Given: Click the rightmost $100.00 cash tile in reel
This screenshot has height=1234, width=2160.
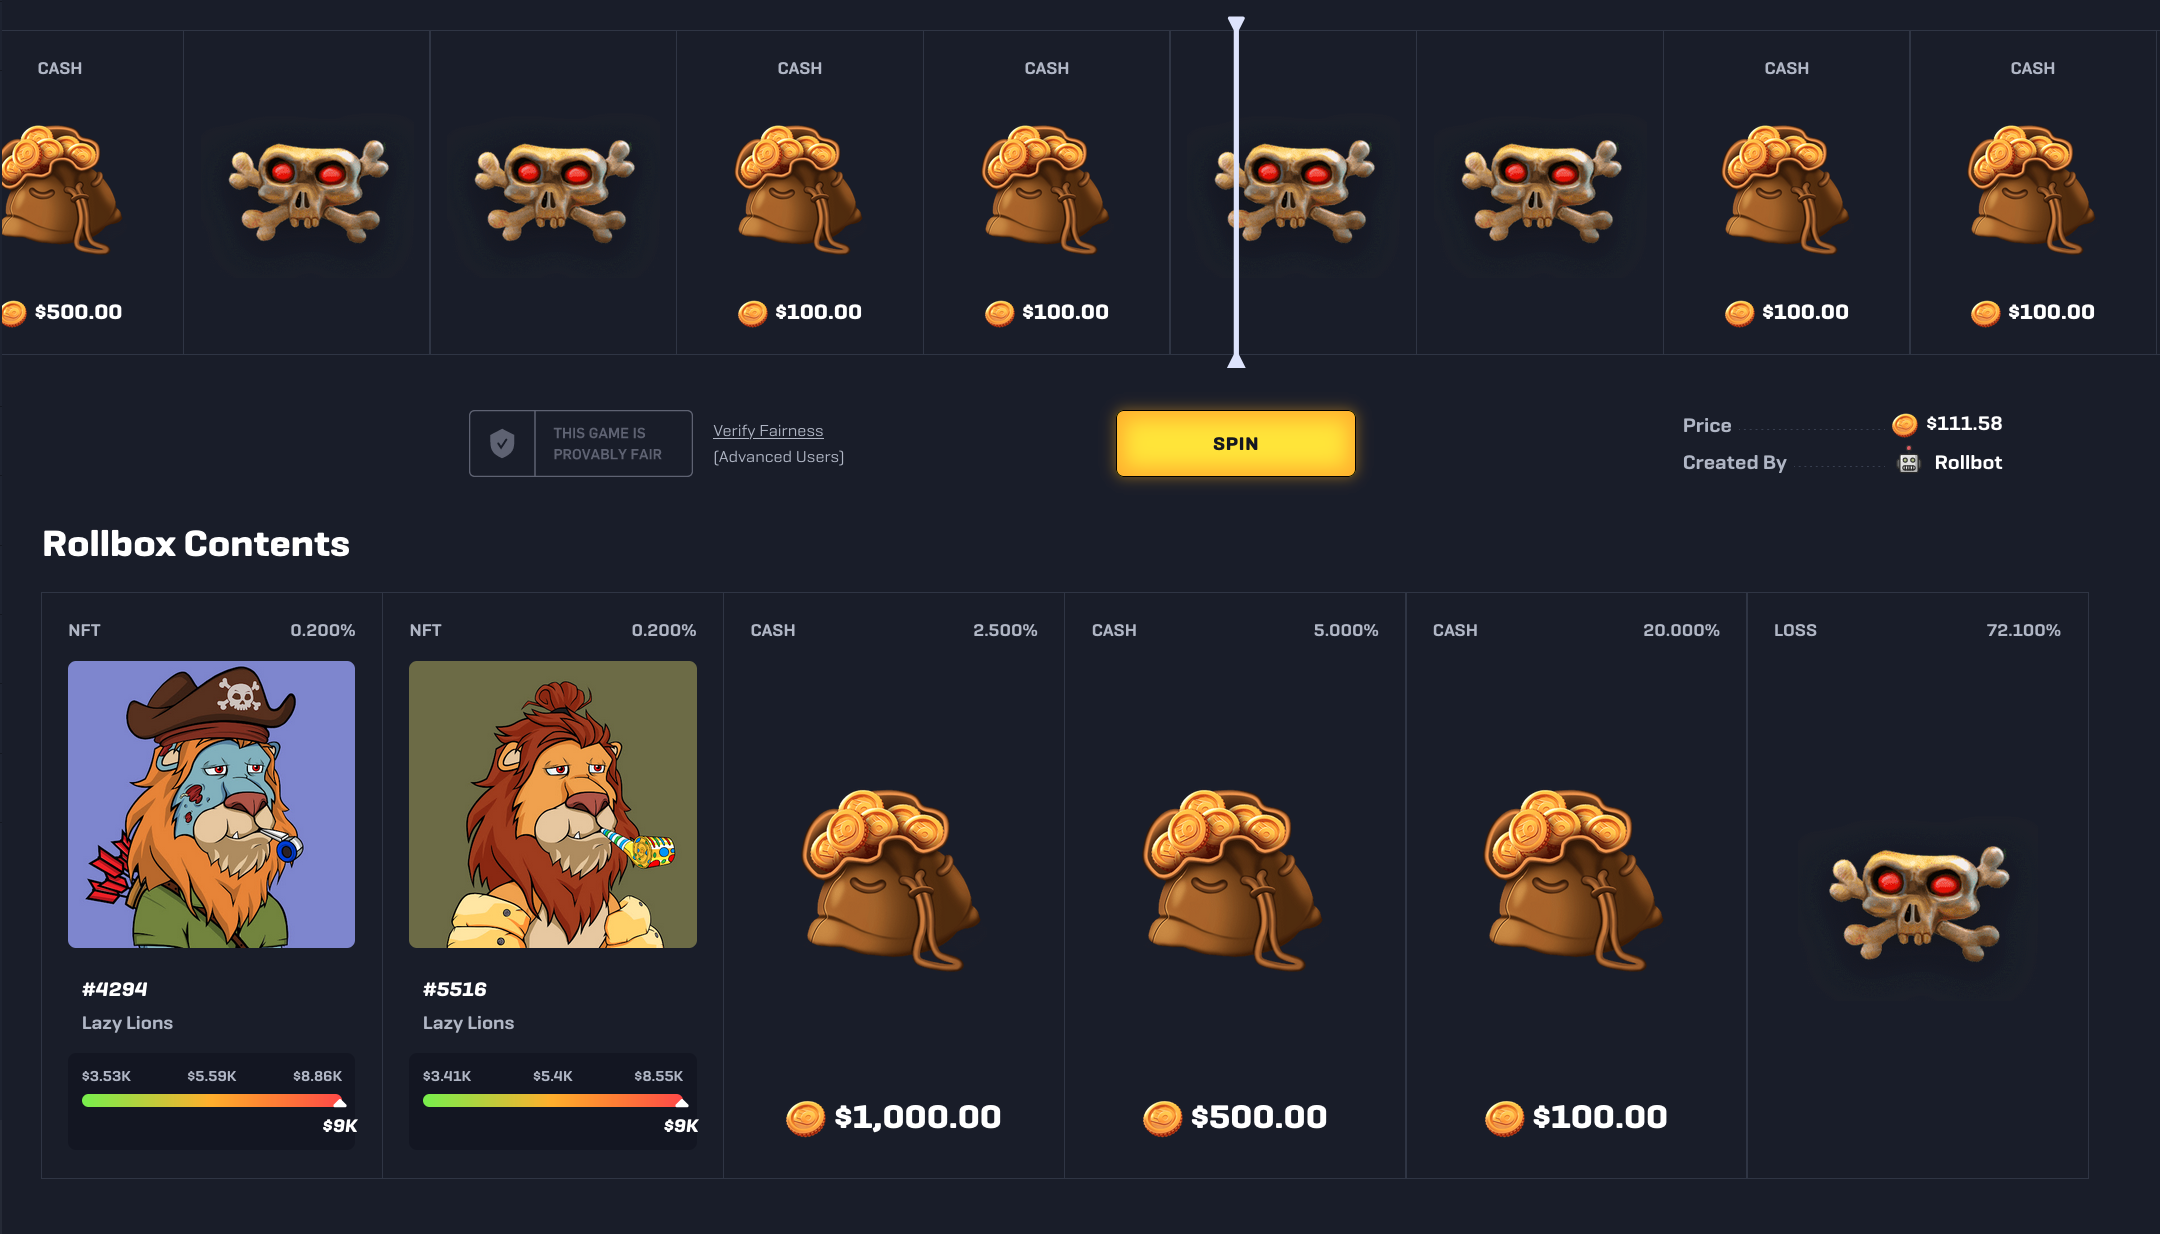Looking at the screenshot, I should 2033,192.
